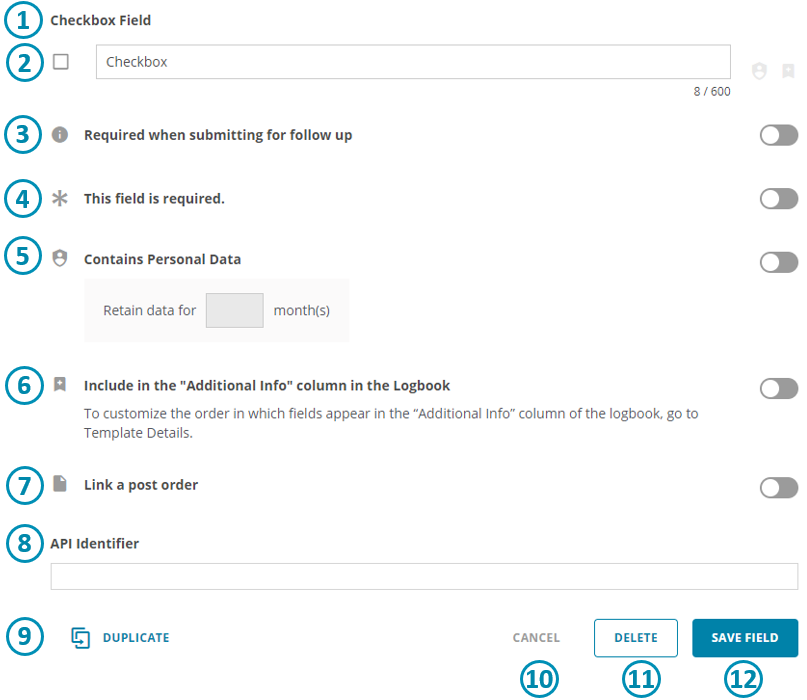Enable Include in Additional Info column toggle
Image resolution: width=807 pixels, height=700 pixels.
779,389
